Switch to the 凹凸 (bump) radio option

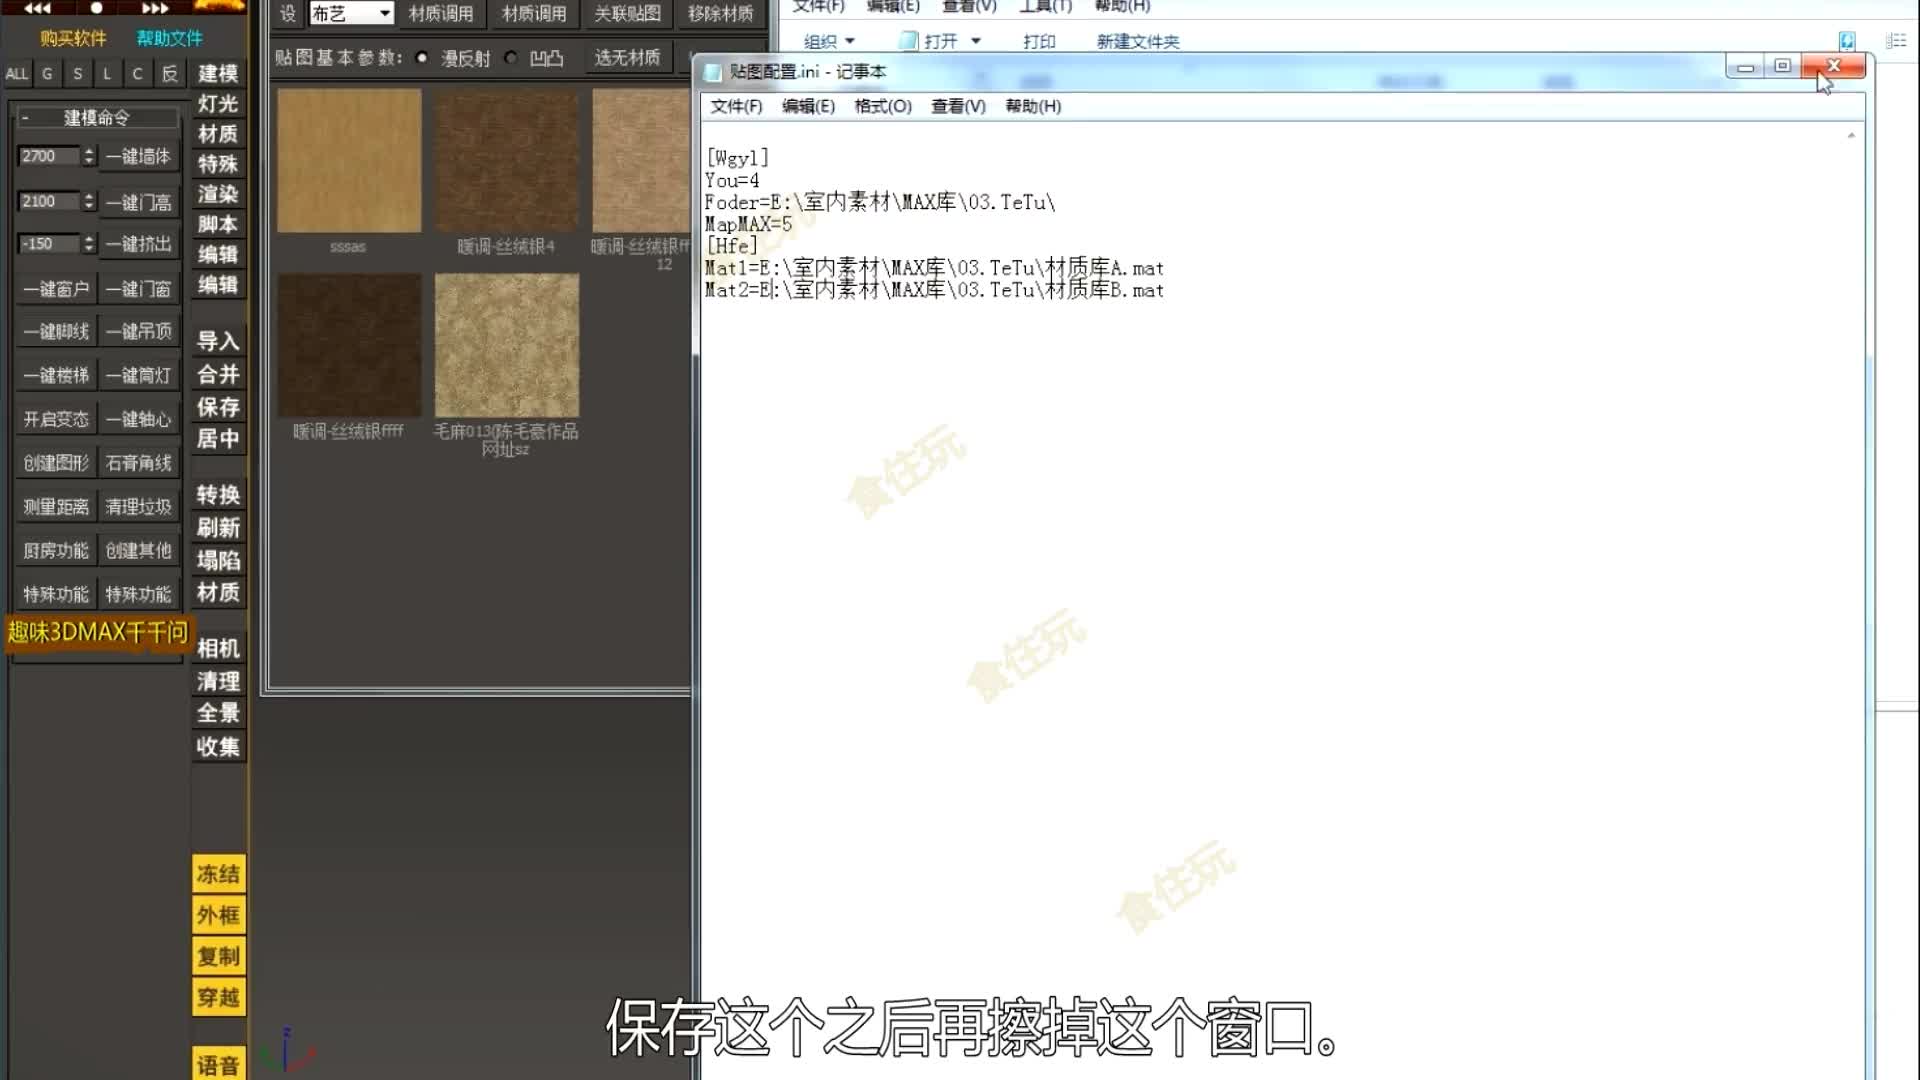click(x=512, y=58)
